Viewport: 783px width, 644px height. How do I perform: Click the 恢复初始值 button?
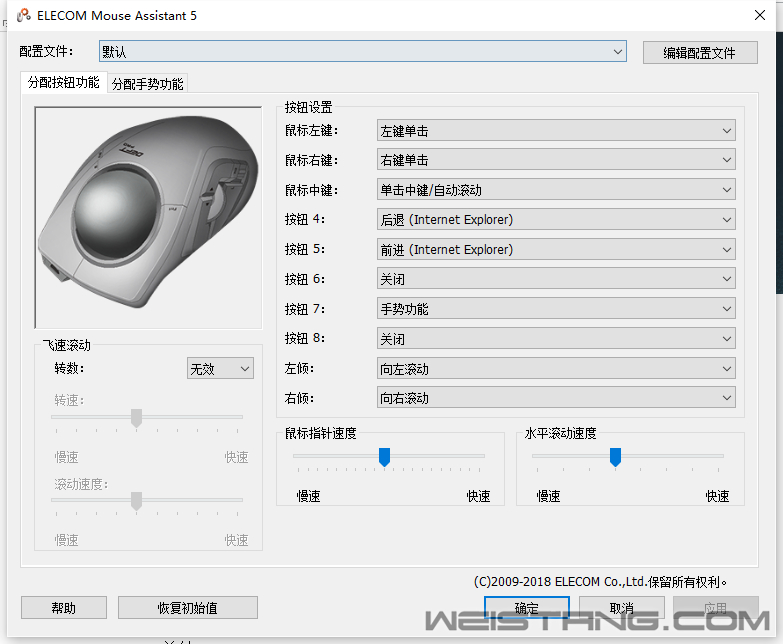[x=188, y=608]
